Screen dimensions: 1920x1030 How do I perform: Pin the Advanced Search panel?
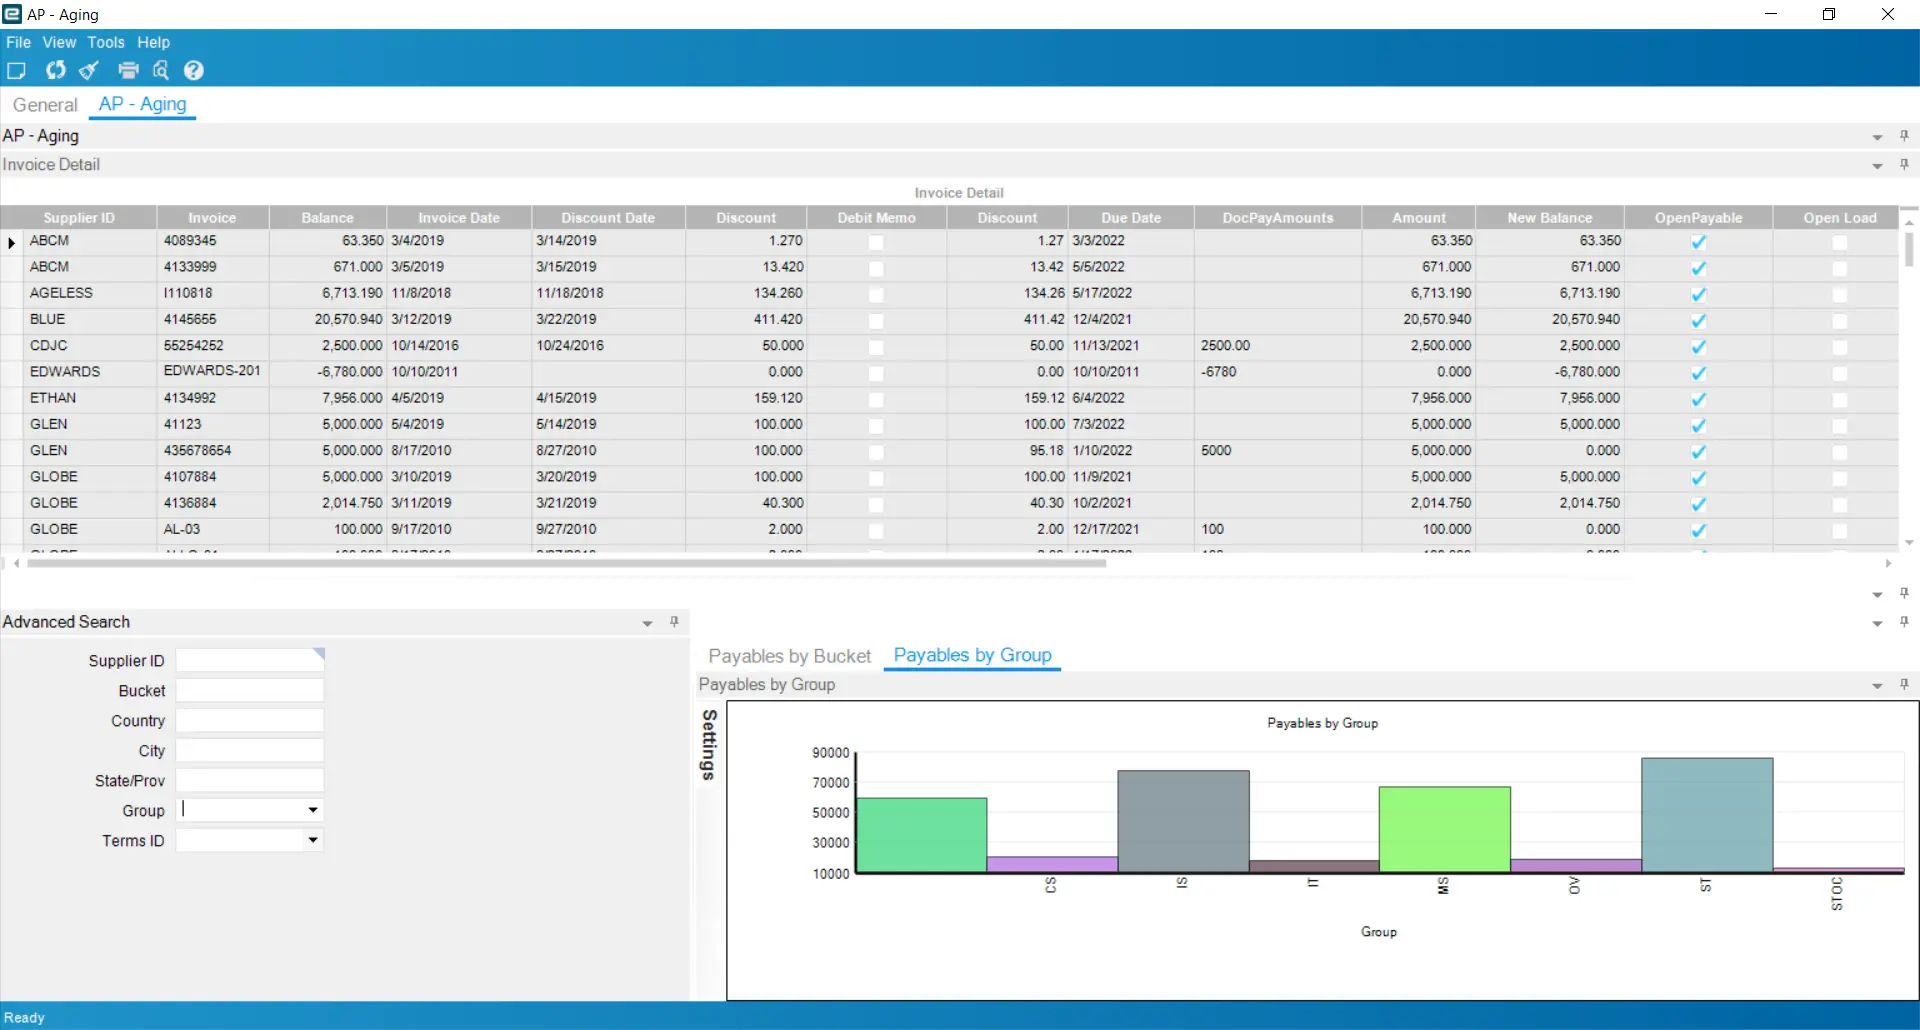click(674, 622)
